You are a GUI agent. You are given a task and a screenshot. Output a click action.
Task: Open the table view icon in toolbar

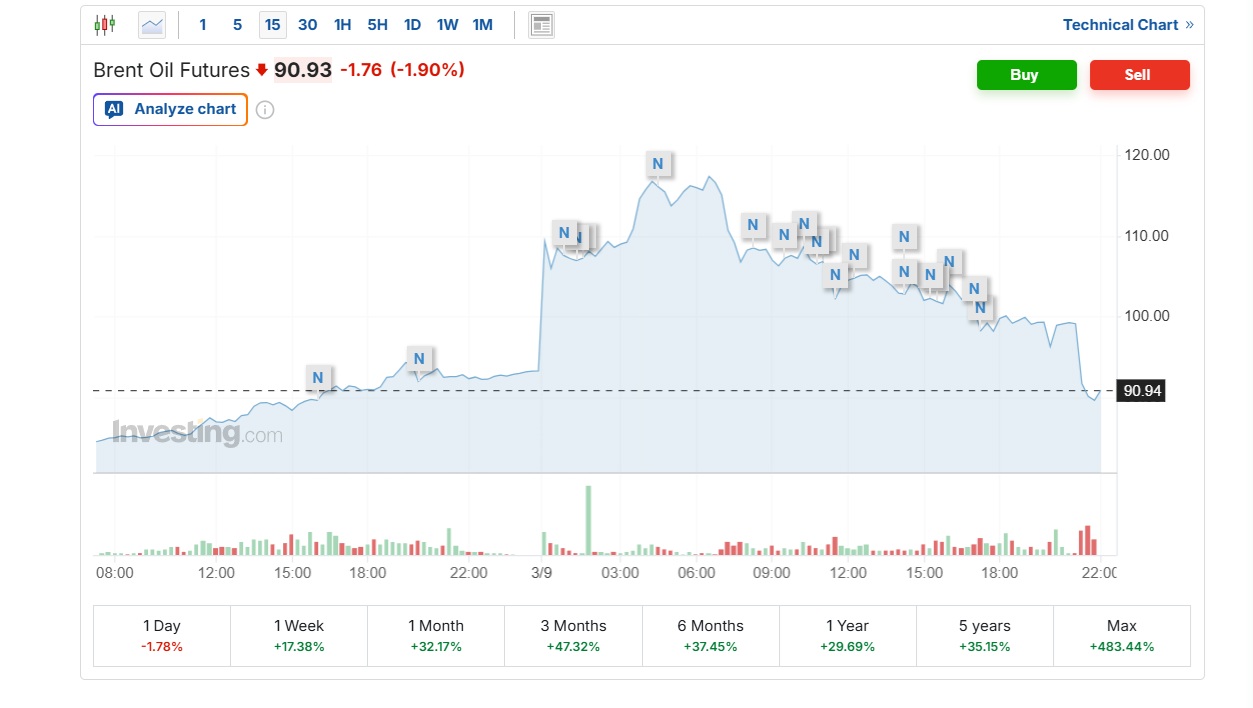coord(541,25)
